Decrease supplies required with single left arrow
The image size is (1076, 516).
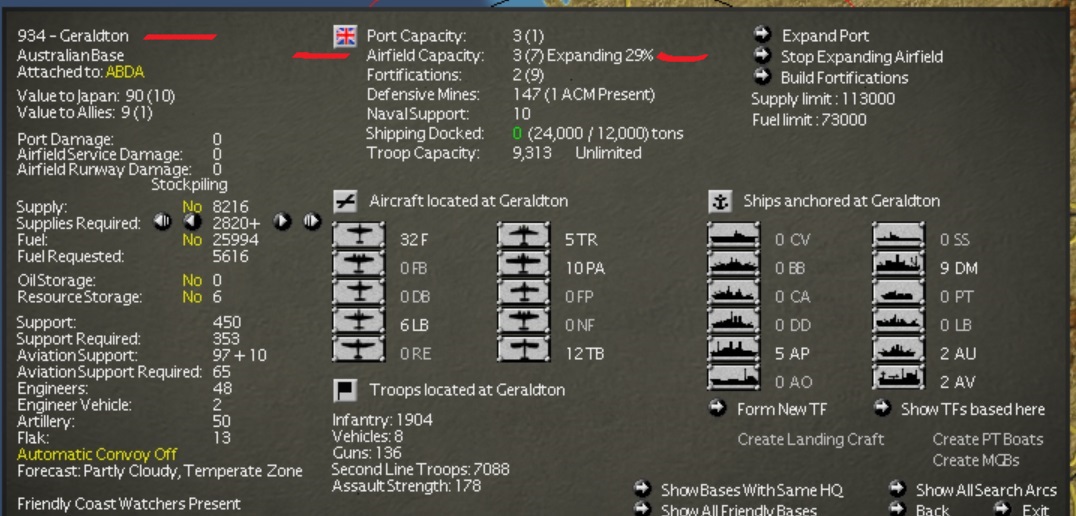[192, 222]
